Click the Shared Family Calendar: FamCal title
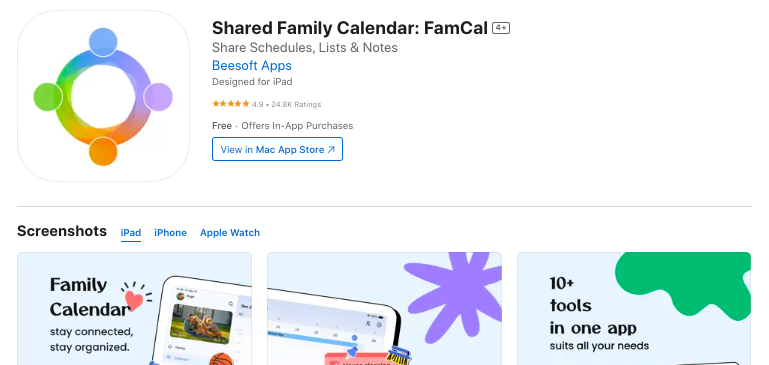The width and height of the screenshot is (769, 365). coord(350,28)
